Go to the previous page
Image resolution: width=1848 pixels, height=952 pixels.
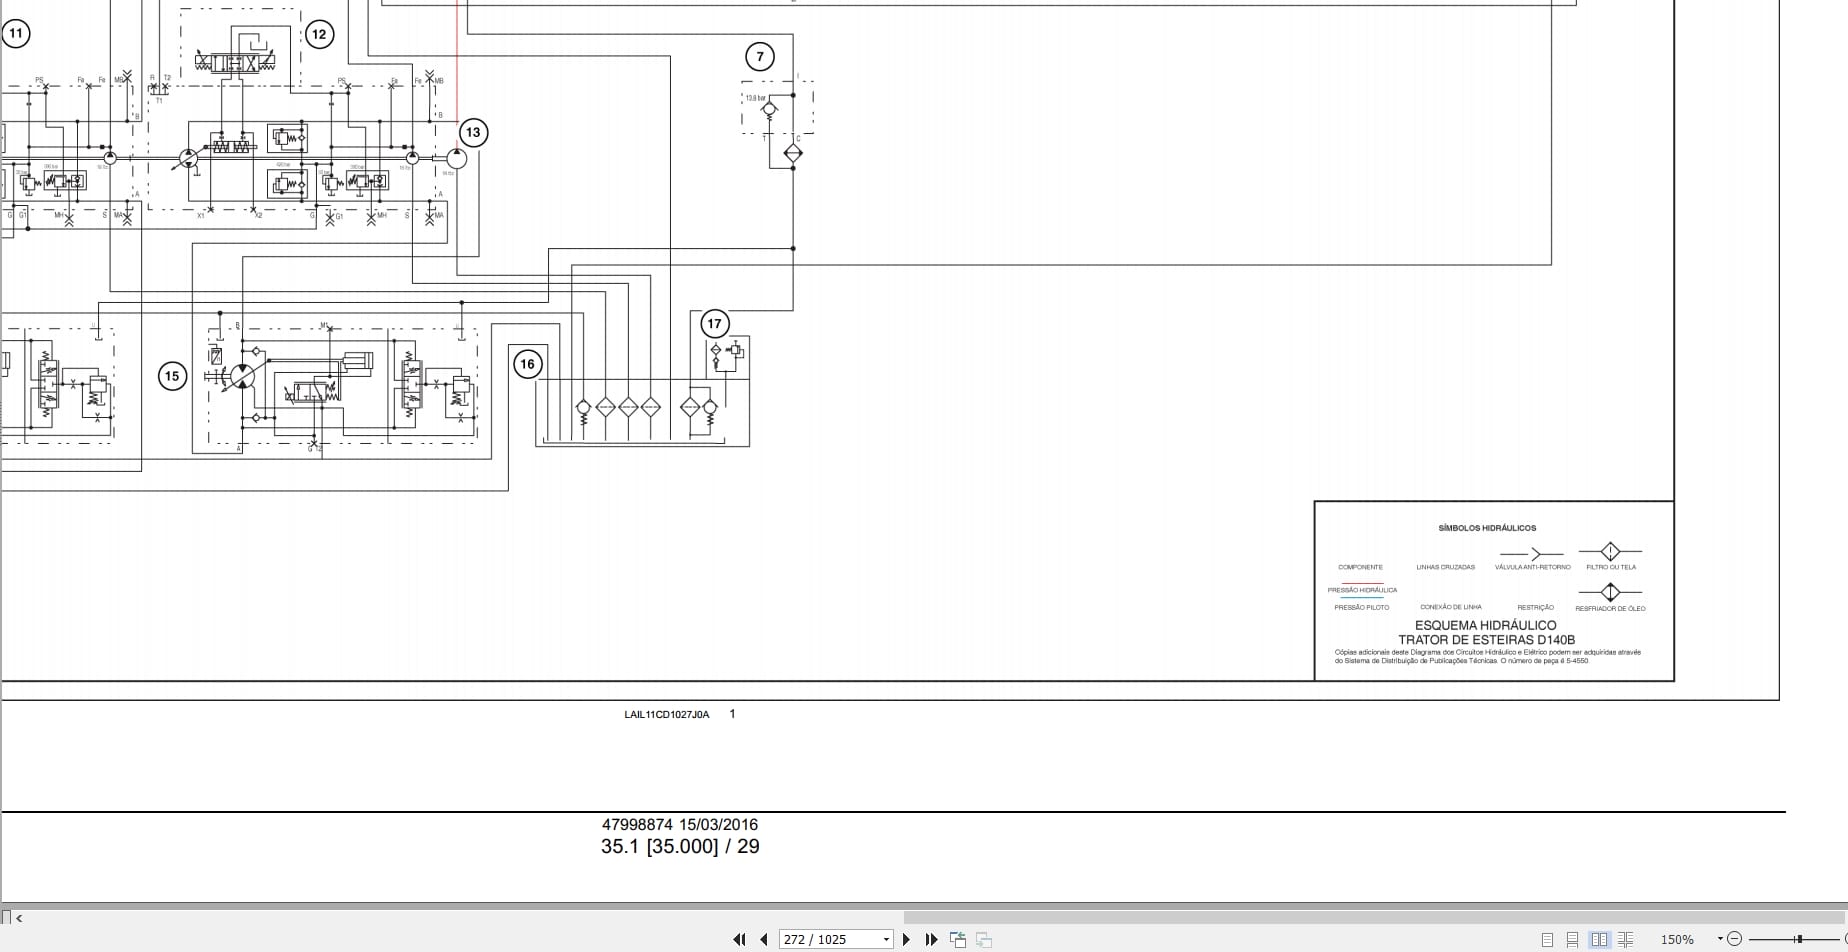click(764, 939)
